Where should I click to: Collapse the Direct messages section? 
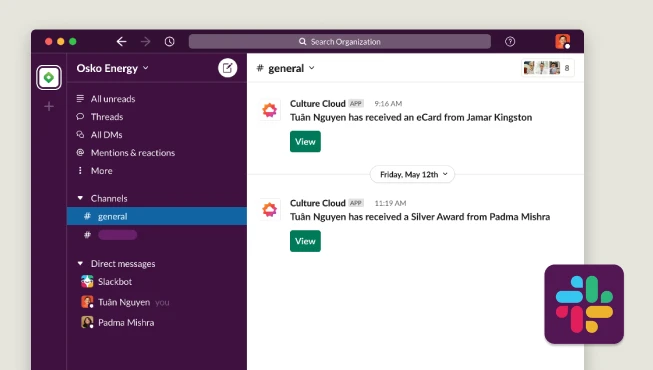80,264
